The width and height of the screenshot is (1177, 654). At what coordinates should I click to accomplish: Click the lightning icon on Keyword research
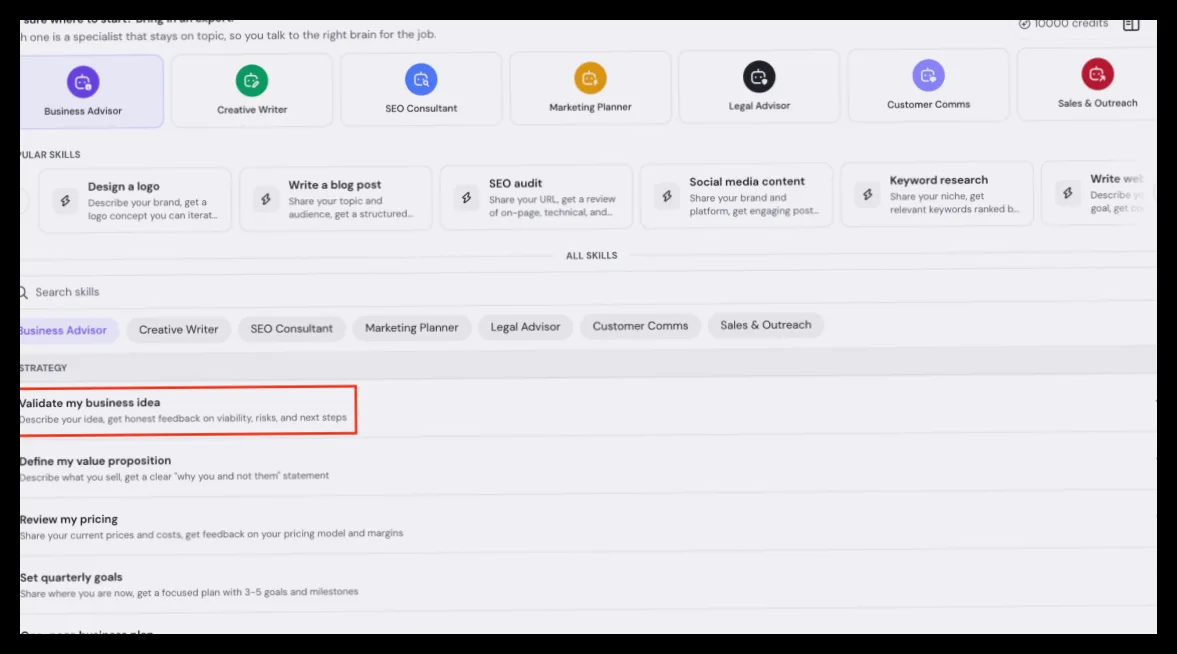coord(867,194)
